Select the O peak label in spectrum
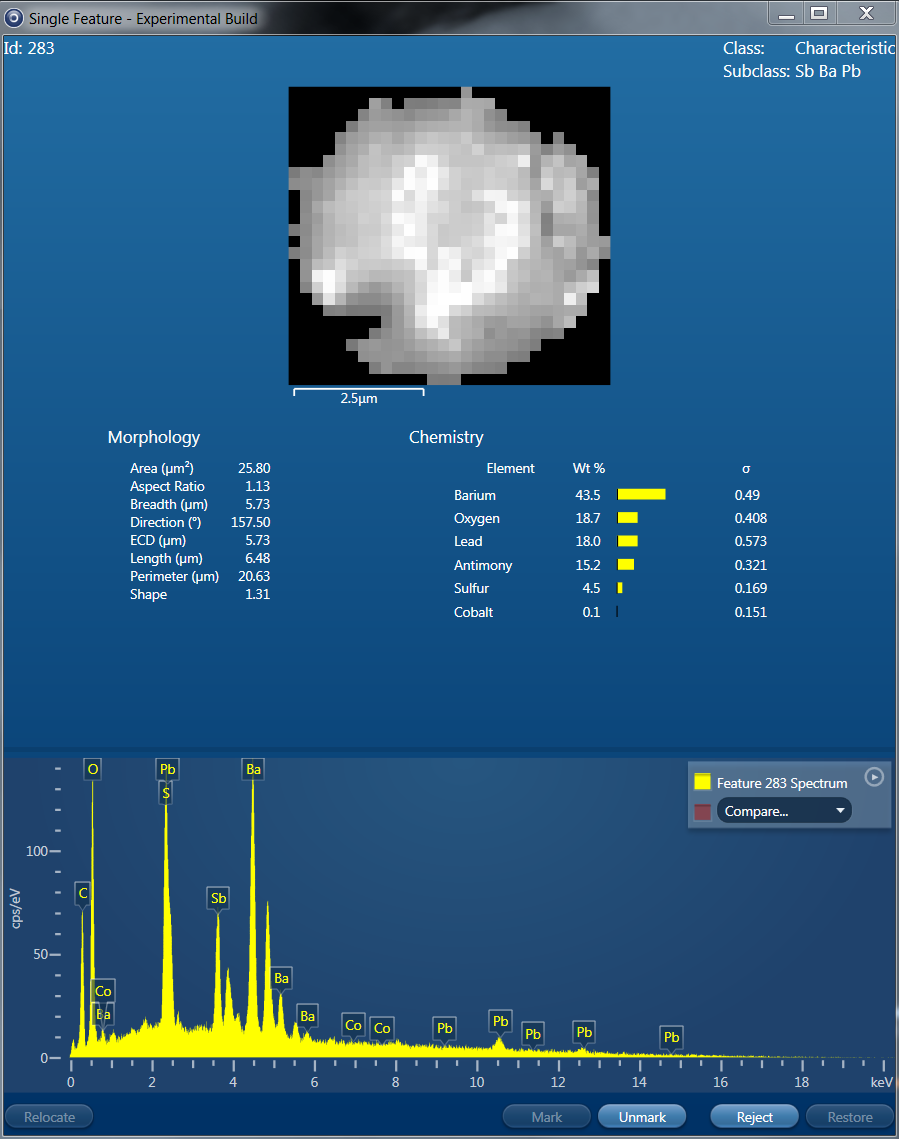Viewport: 899px width, 1139px height. click(x=93, y=769)
